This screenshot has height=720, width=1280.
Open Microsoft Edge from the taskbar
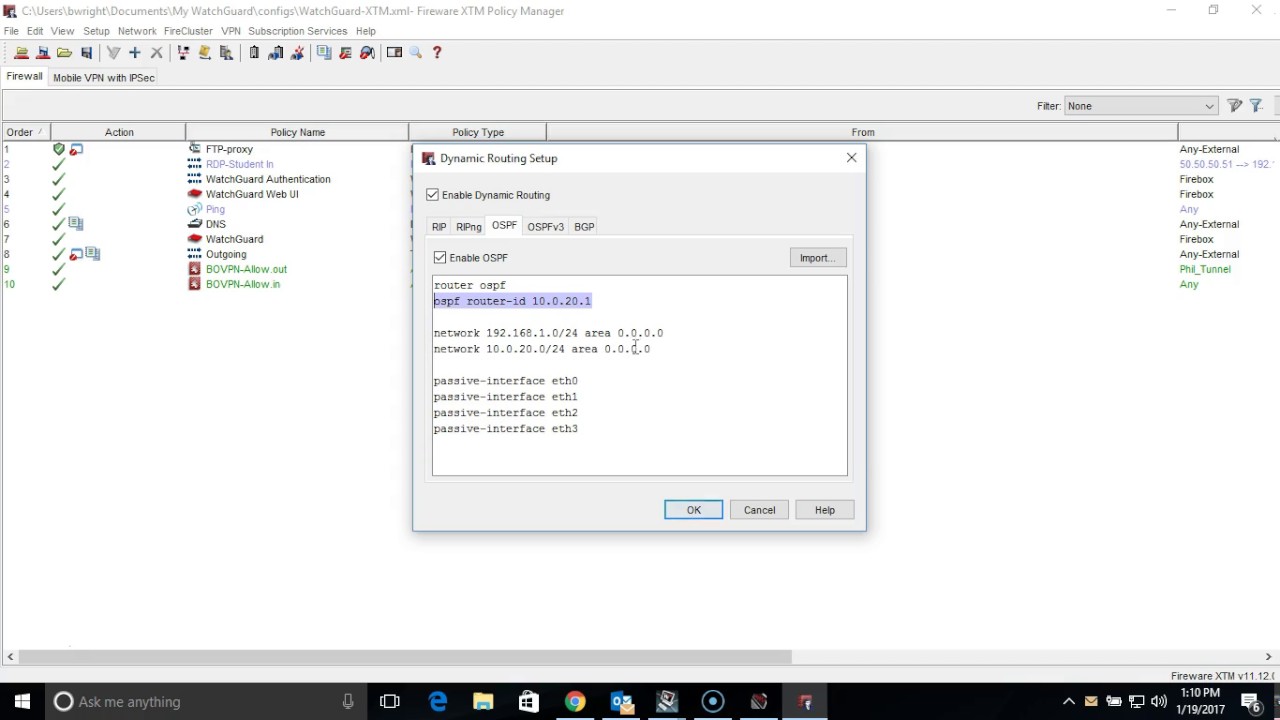[x=438, y=702]
